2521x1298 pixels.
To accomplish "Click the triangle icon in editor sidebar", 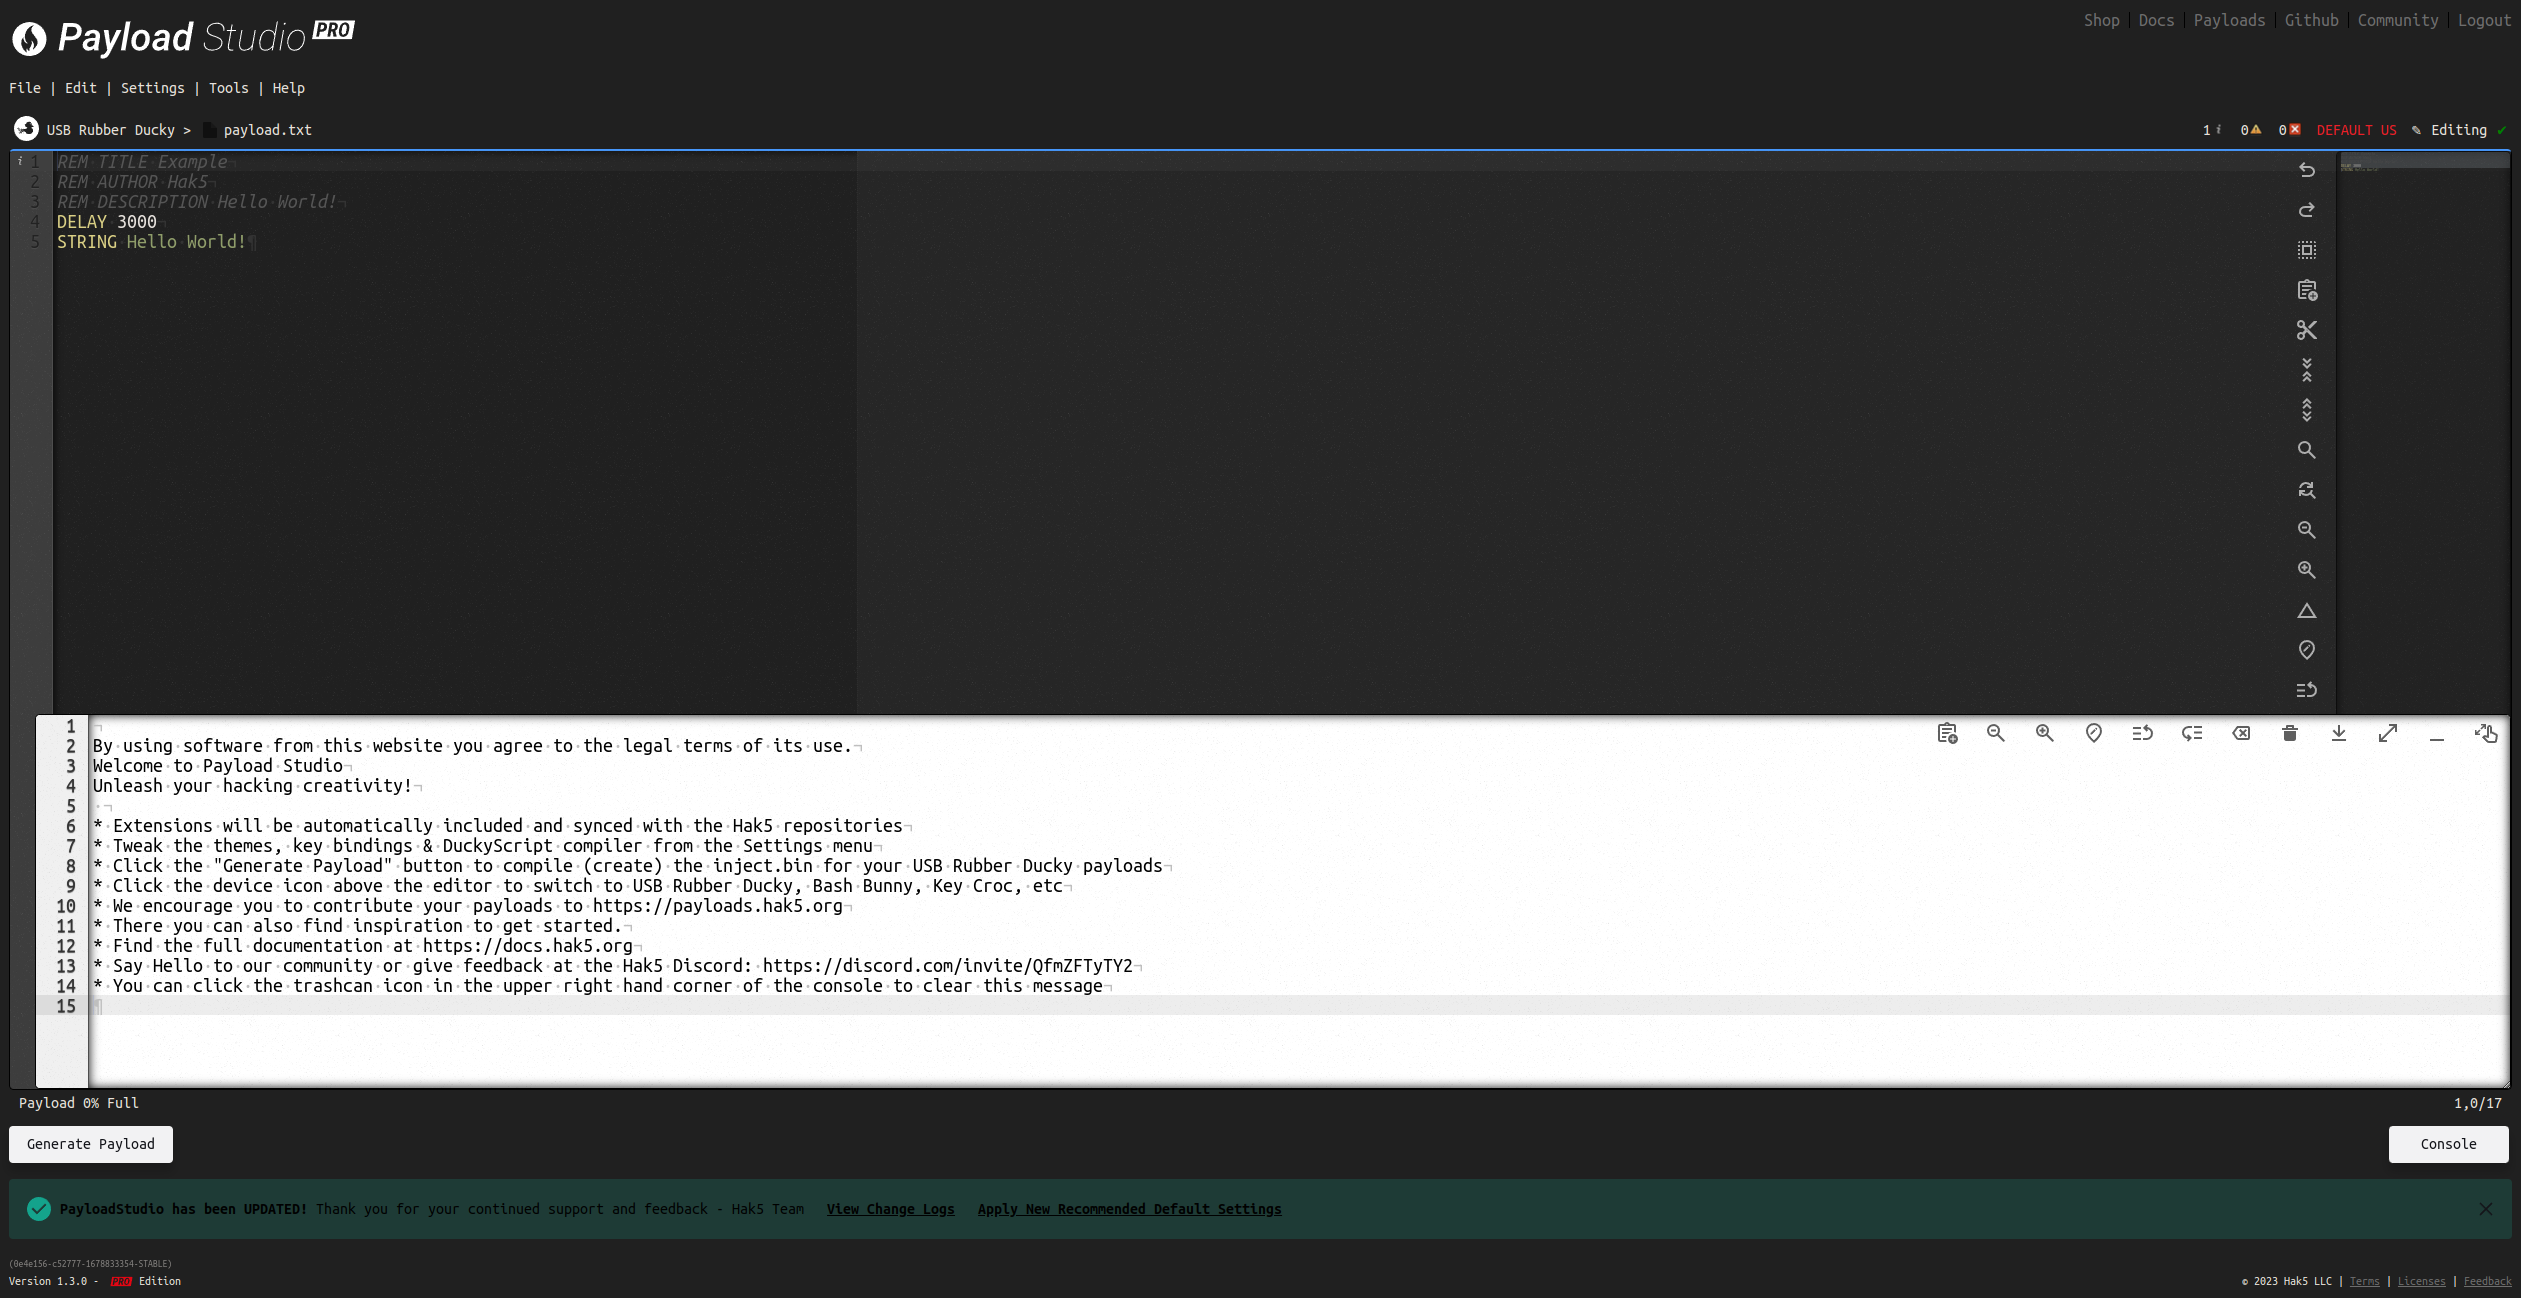I will click(x=2306, y=610).
